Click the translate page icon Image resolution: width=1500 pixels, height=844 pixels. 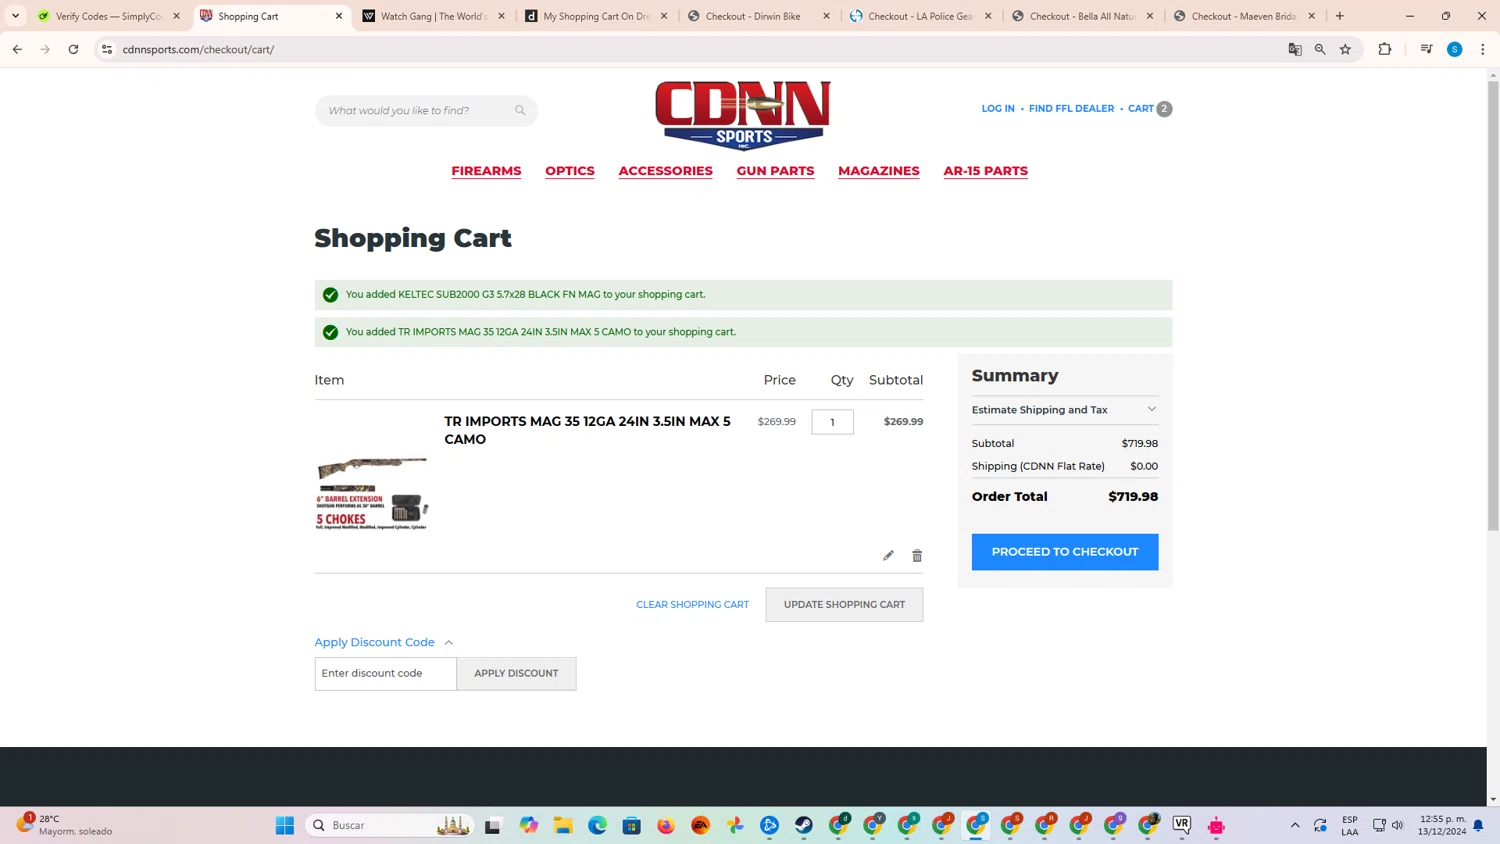[x=1295, y=49]
